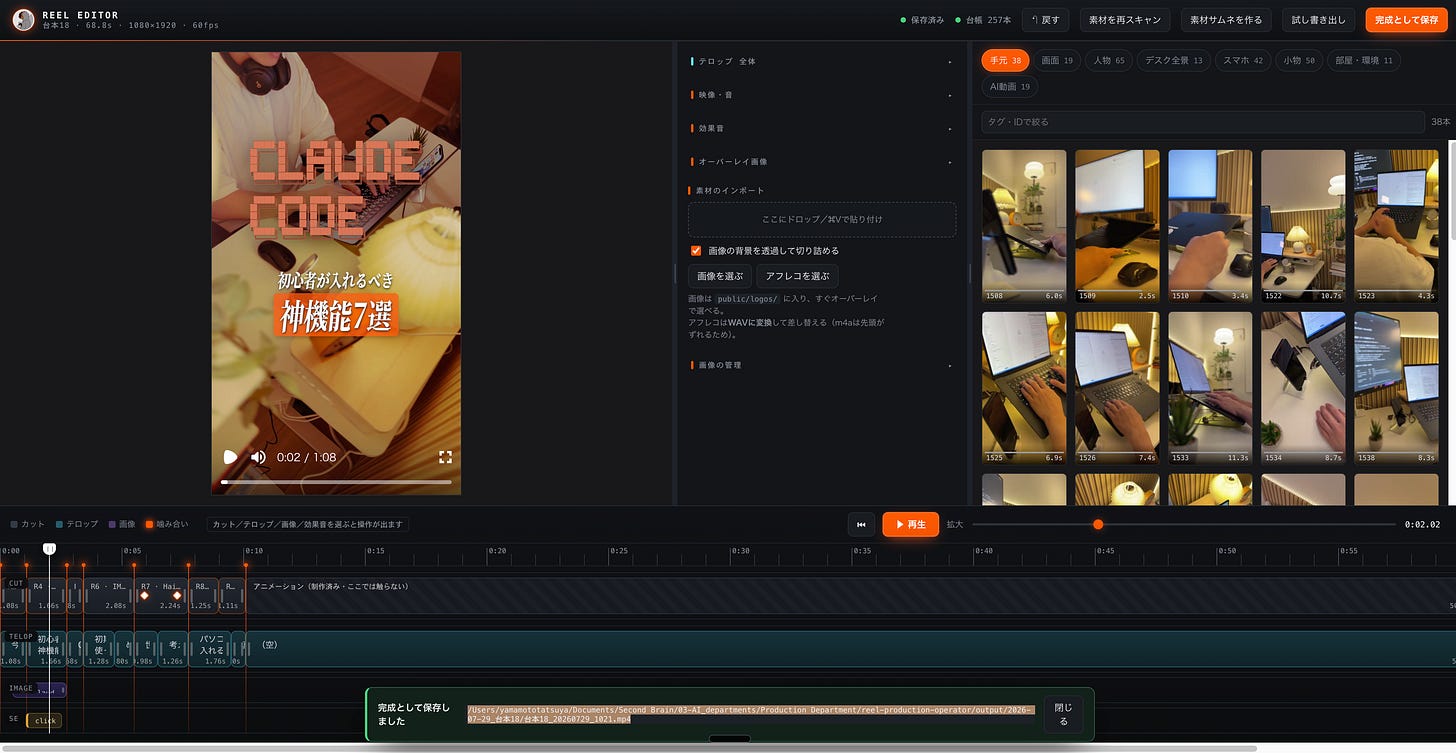The image size is (1456, 753).
Task: Click the video progress bar in the preview
Action: [336, 482]
